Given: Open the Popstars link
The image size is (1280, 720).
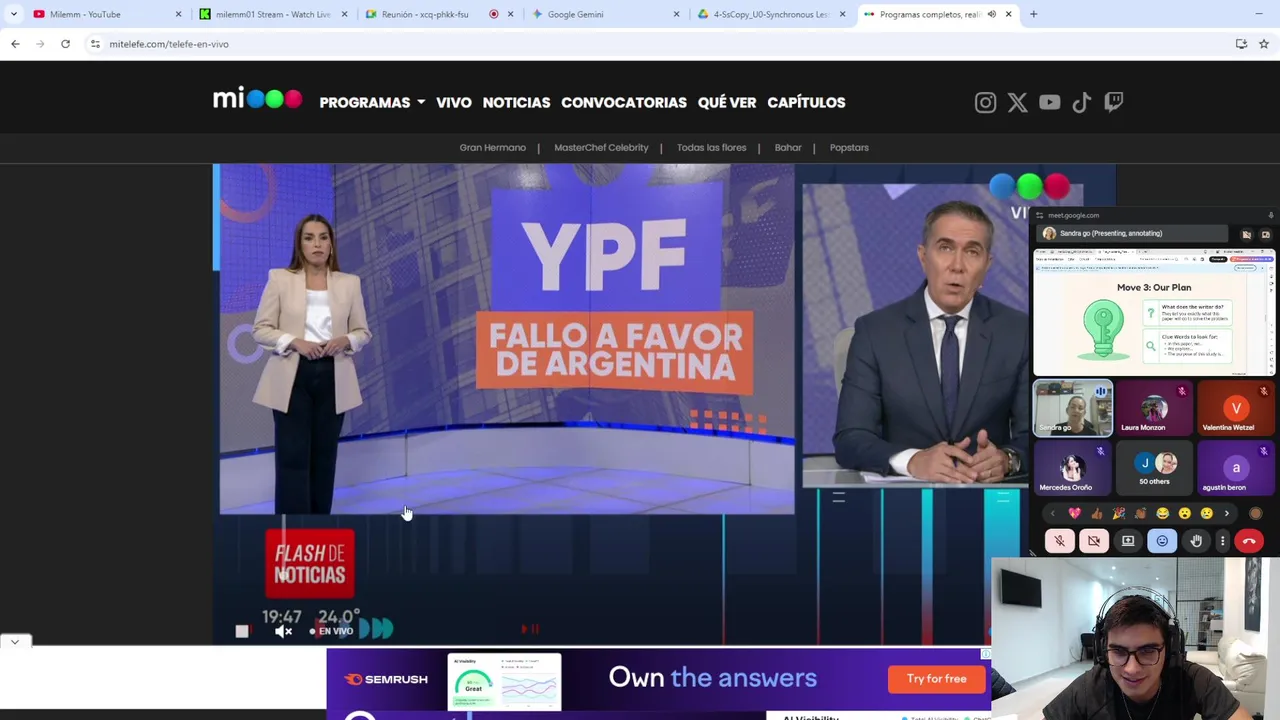Looking at the screenshot, I should [849, 147].
